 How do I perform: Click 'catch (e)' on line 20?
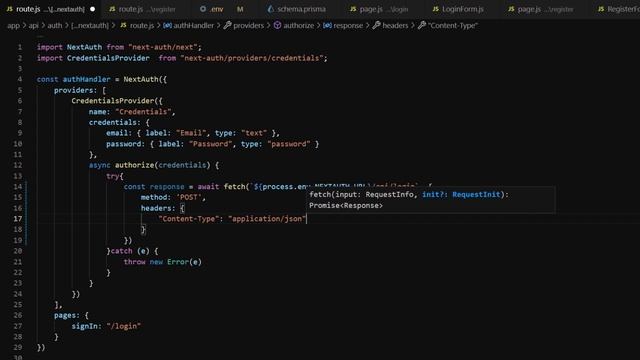click(130, 251)
